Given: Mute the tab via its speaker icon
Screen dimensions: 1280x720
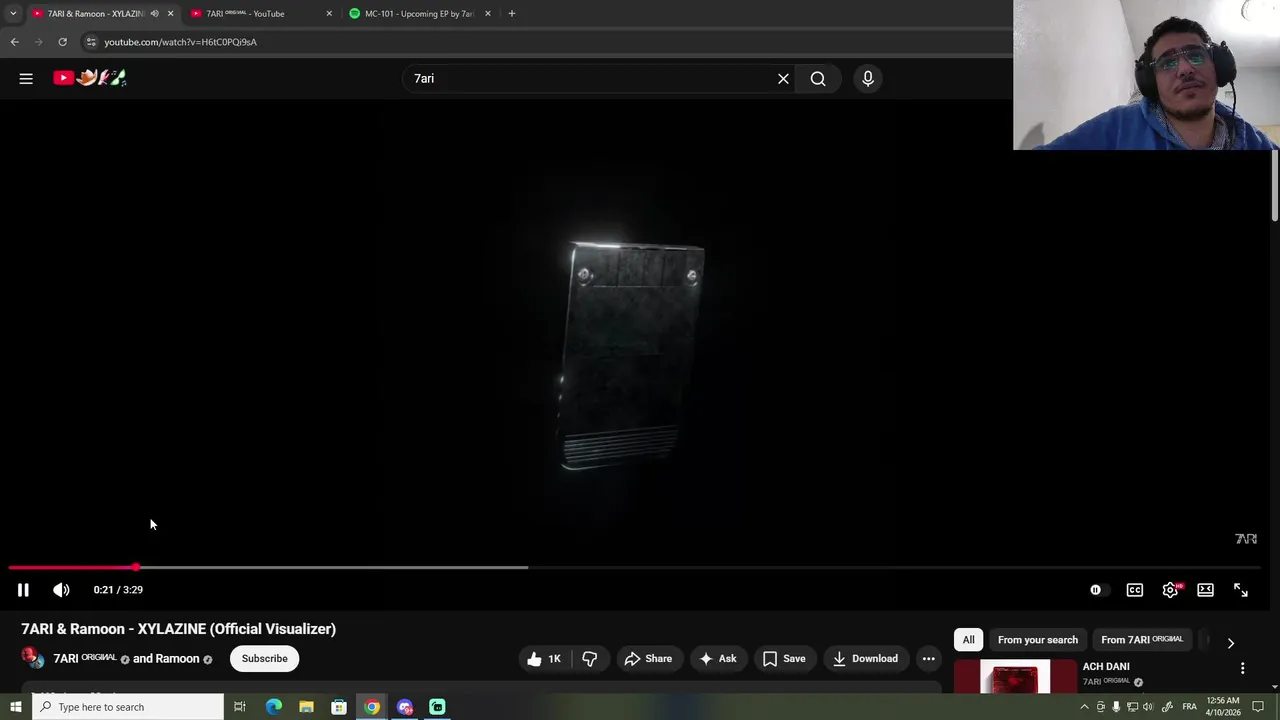Looking at the screenshot, I should (154, 14).
